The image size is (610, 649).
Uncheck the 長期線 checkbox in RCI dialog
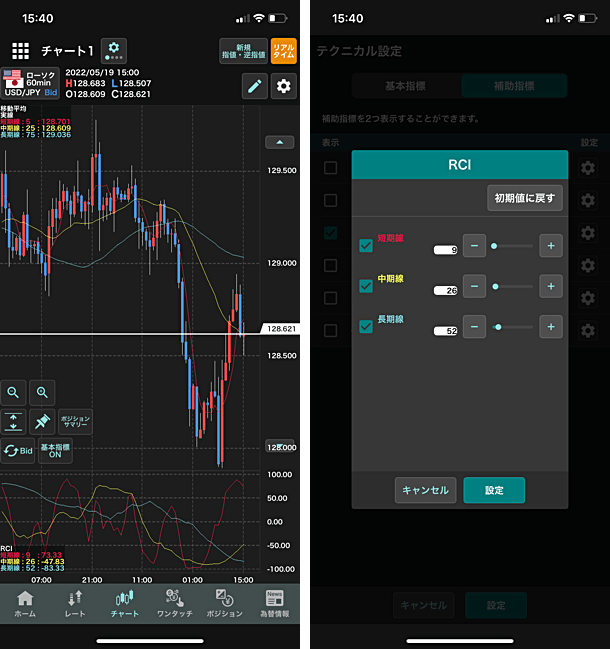[366, 327]
